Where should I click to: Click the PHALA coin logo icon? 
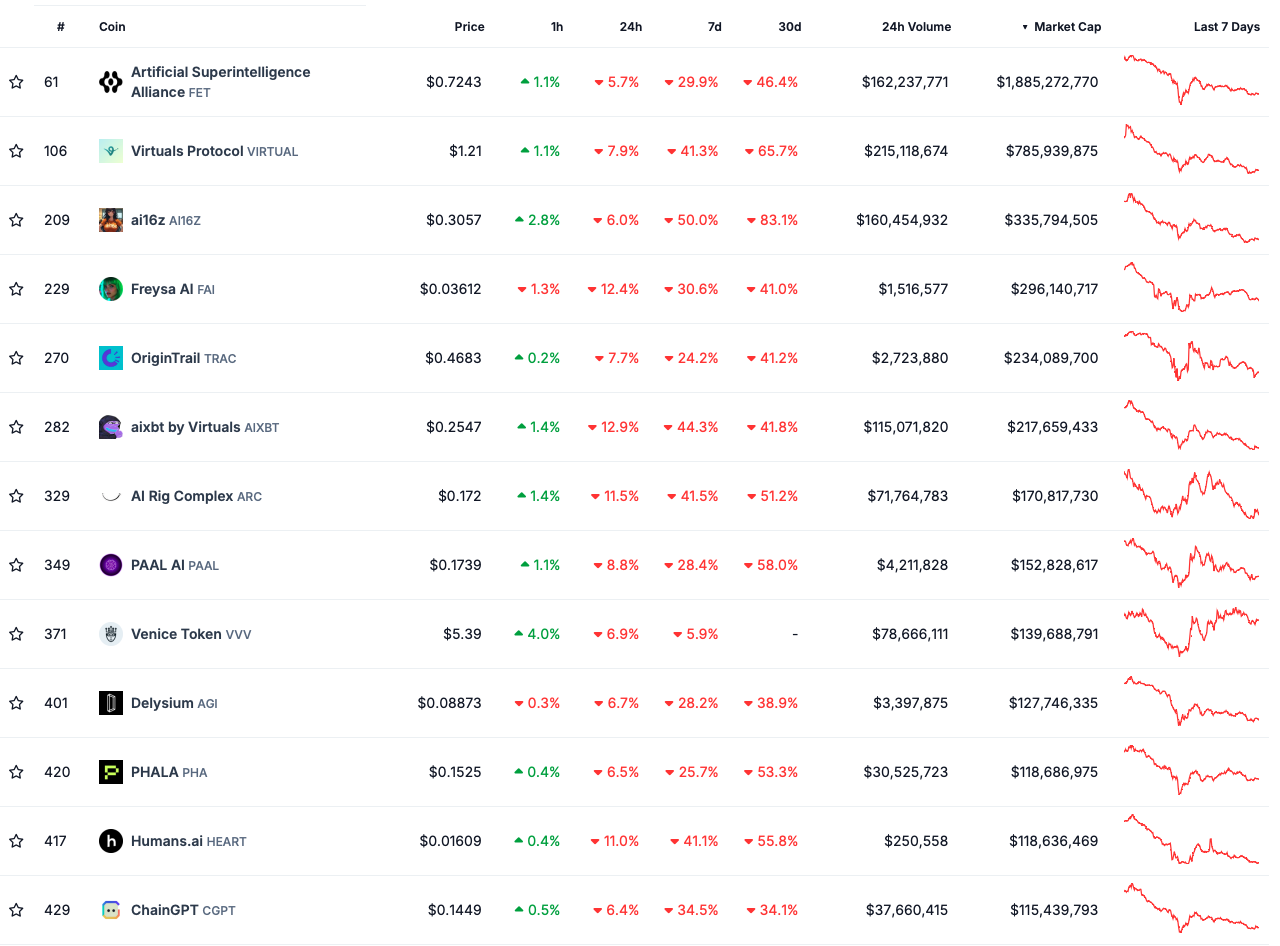click(x=111, y=772)
